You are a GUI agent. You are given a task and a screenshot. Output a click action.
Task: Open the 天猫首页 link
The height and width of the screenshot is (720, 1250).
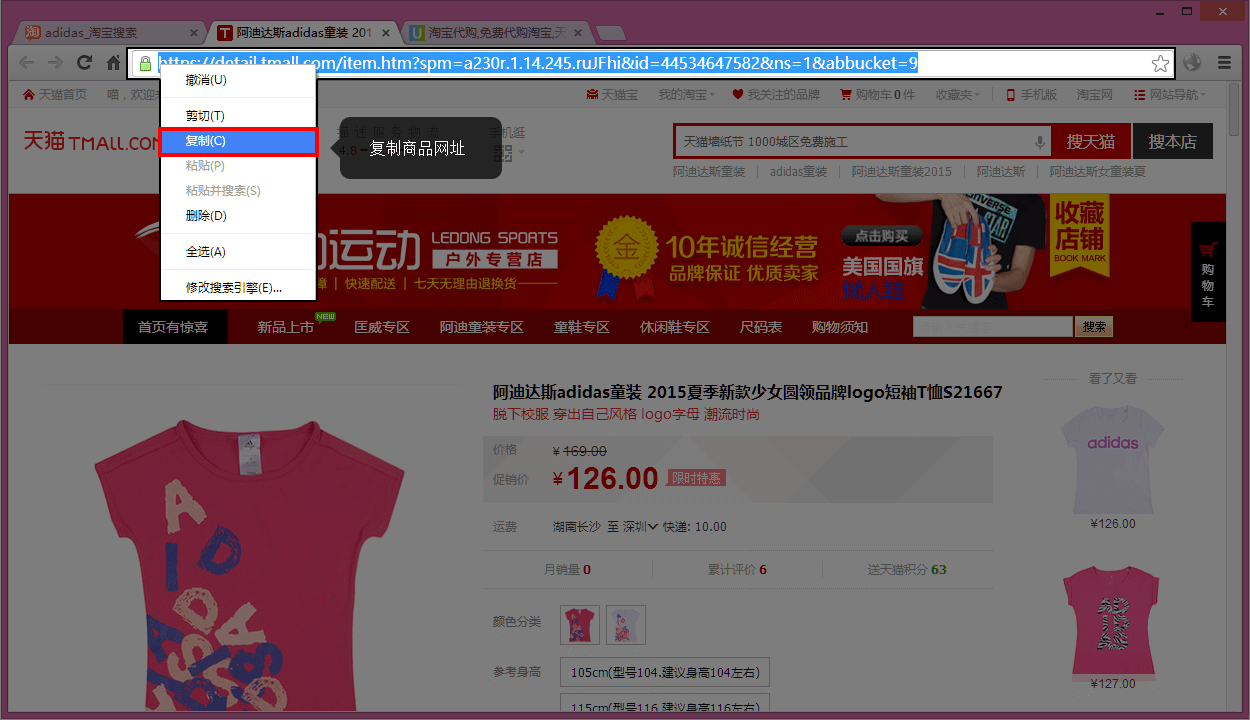55,95
